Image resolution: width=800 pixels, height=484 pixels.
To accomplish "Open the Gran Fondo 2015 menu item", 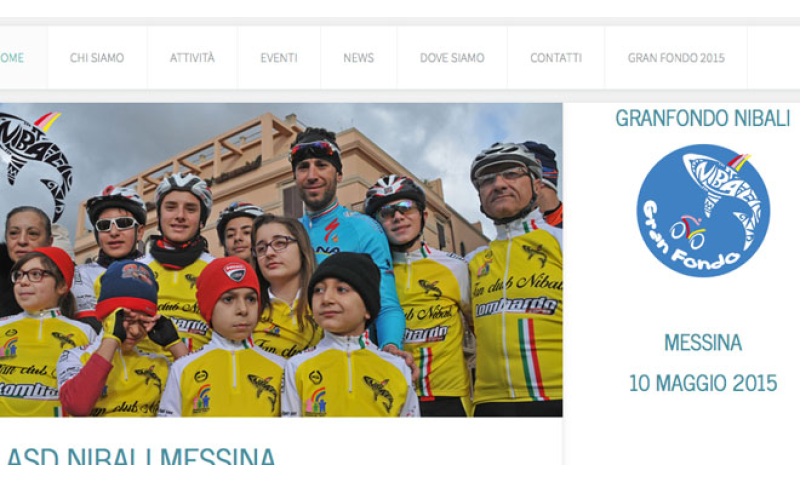I will point(676,58).
